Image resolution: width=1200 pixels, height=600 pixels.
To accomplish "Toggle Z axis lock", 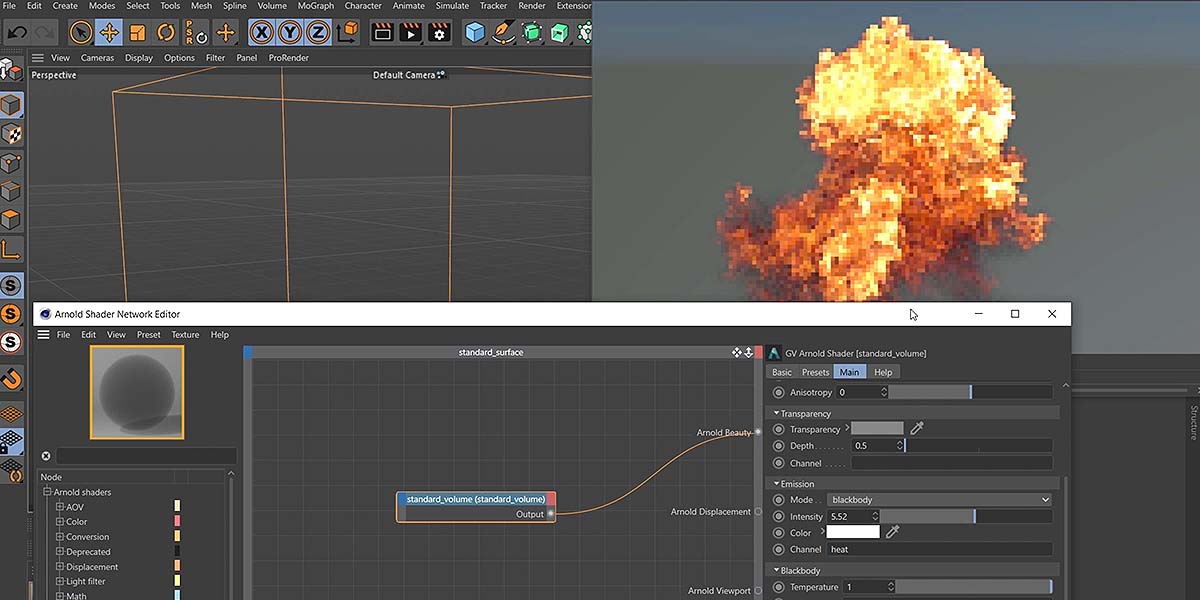I will (318, 33).
